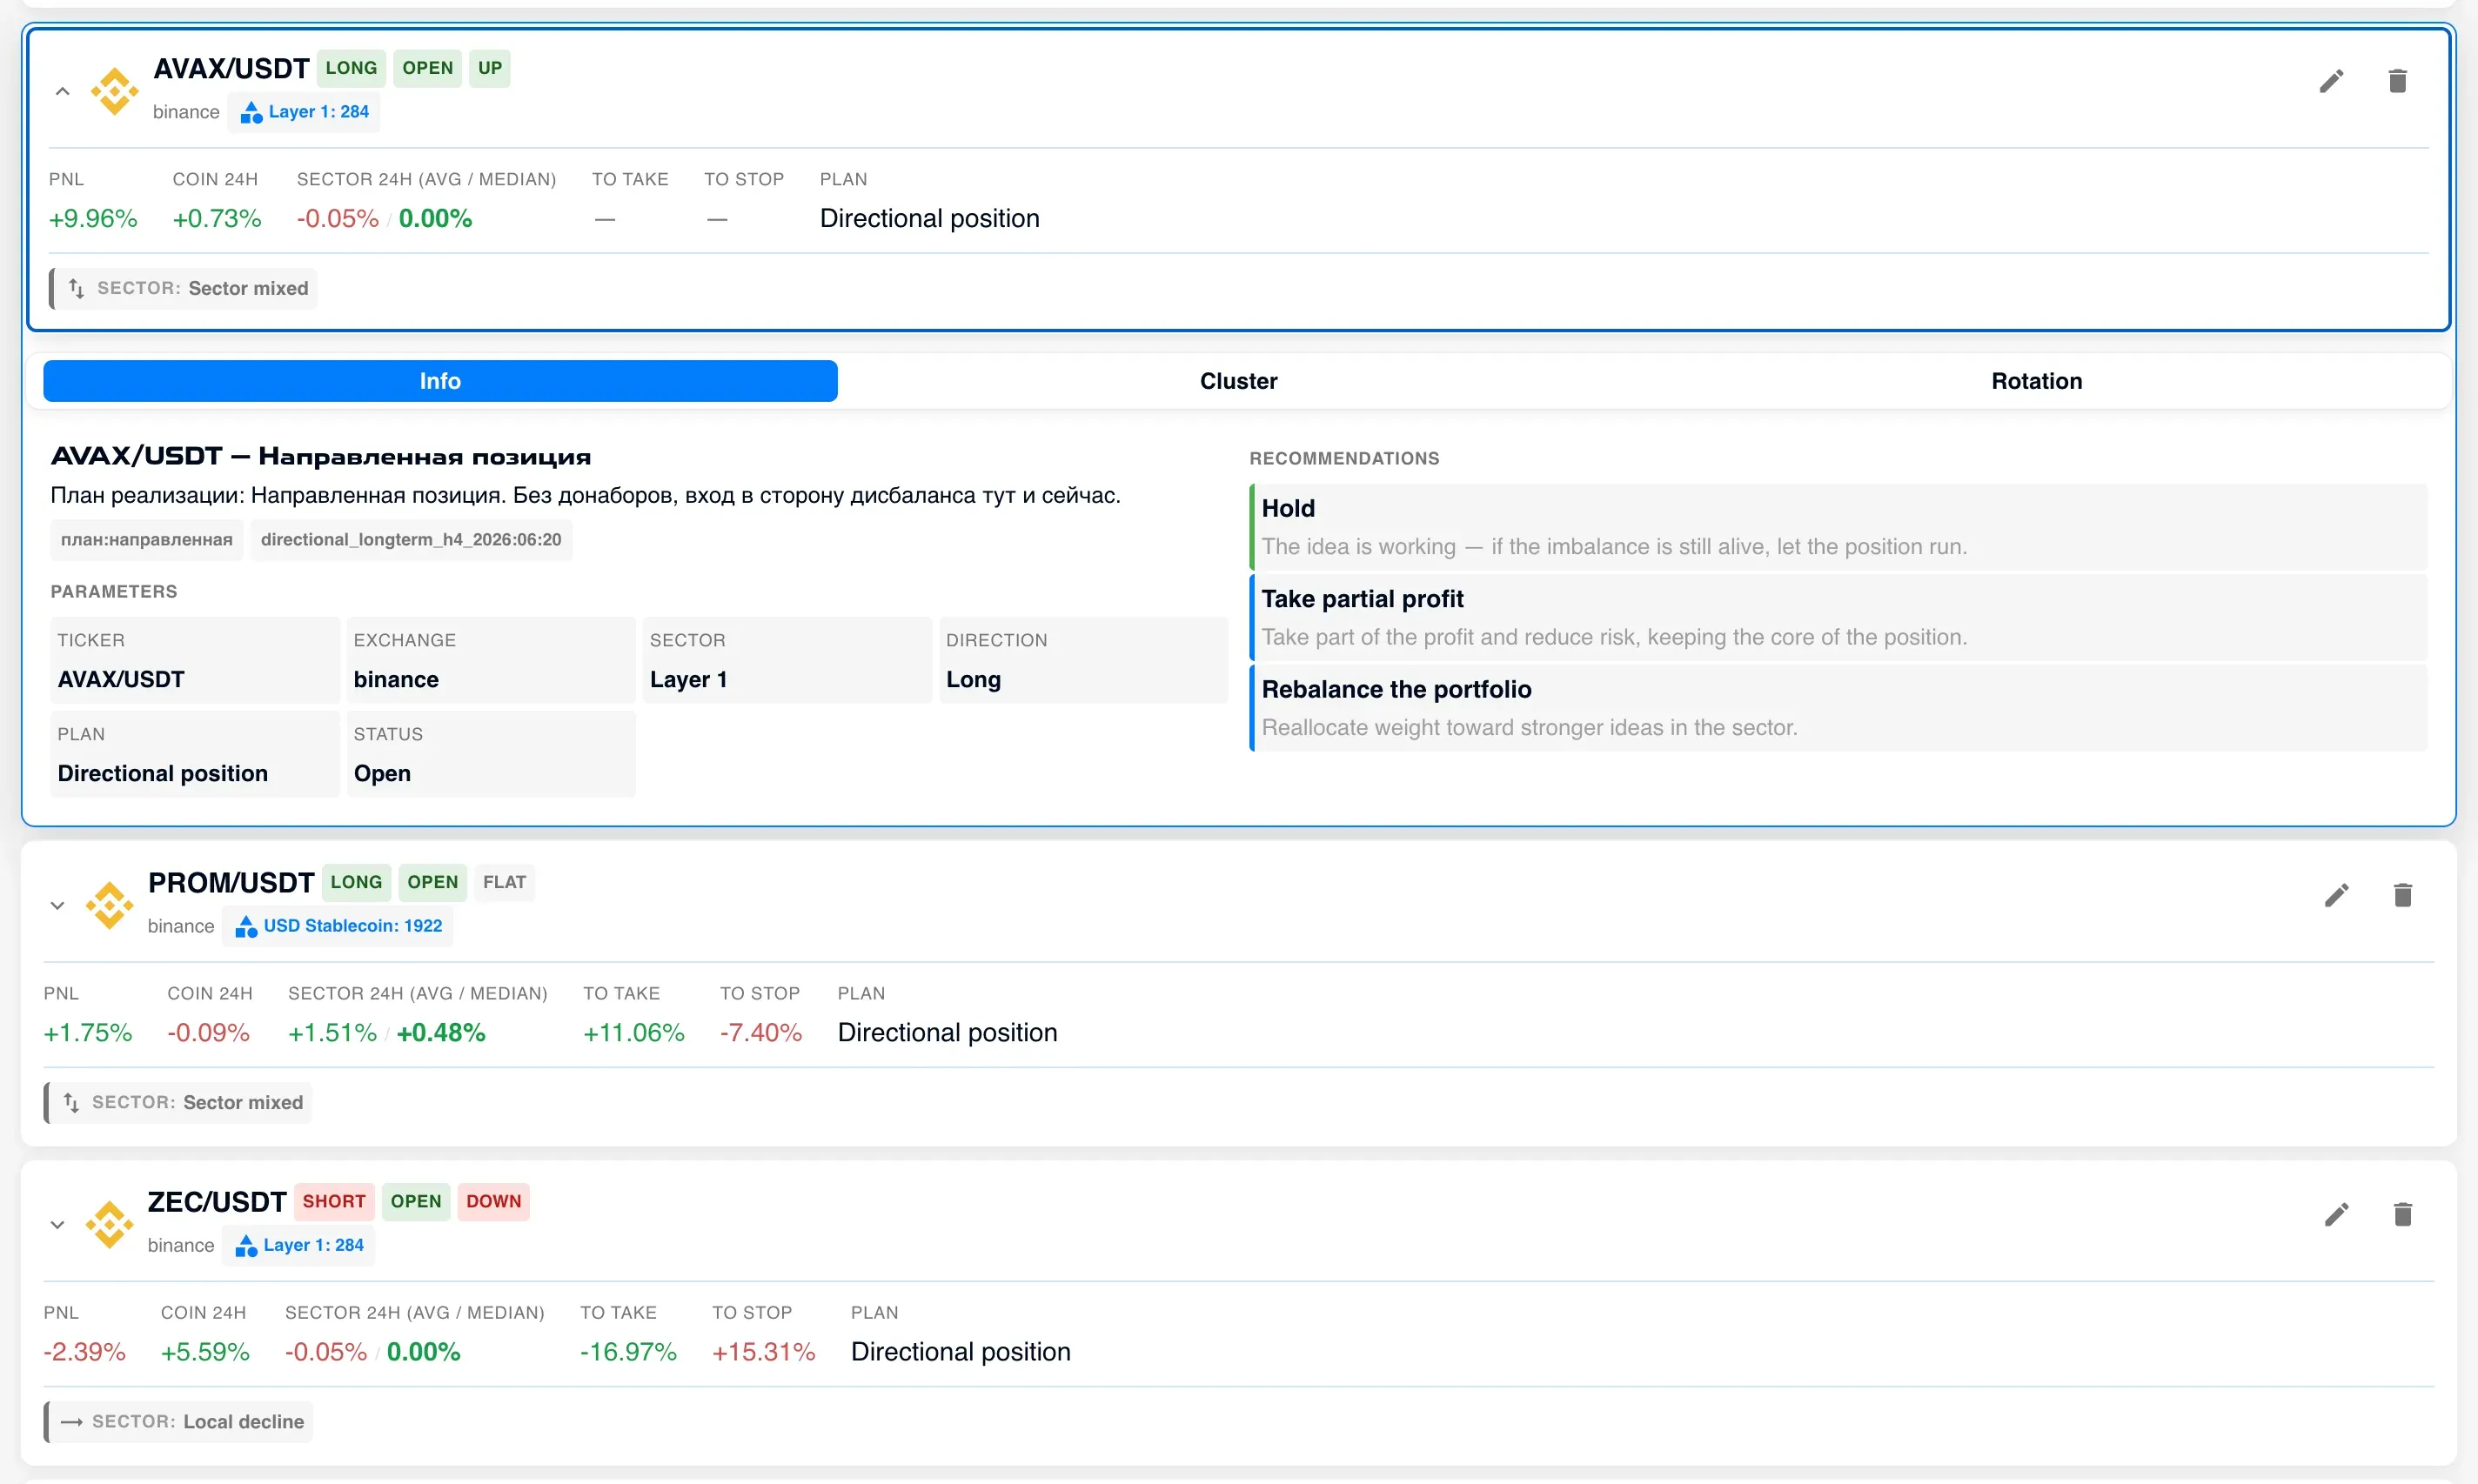Open the Layer 1: 284 sector link under AVAX/USDT

(x=304, y=112)
